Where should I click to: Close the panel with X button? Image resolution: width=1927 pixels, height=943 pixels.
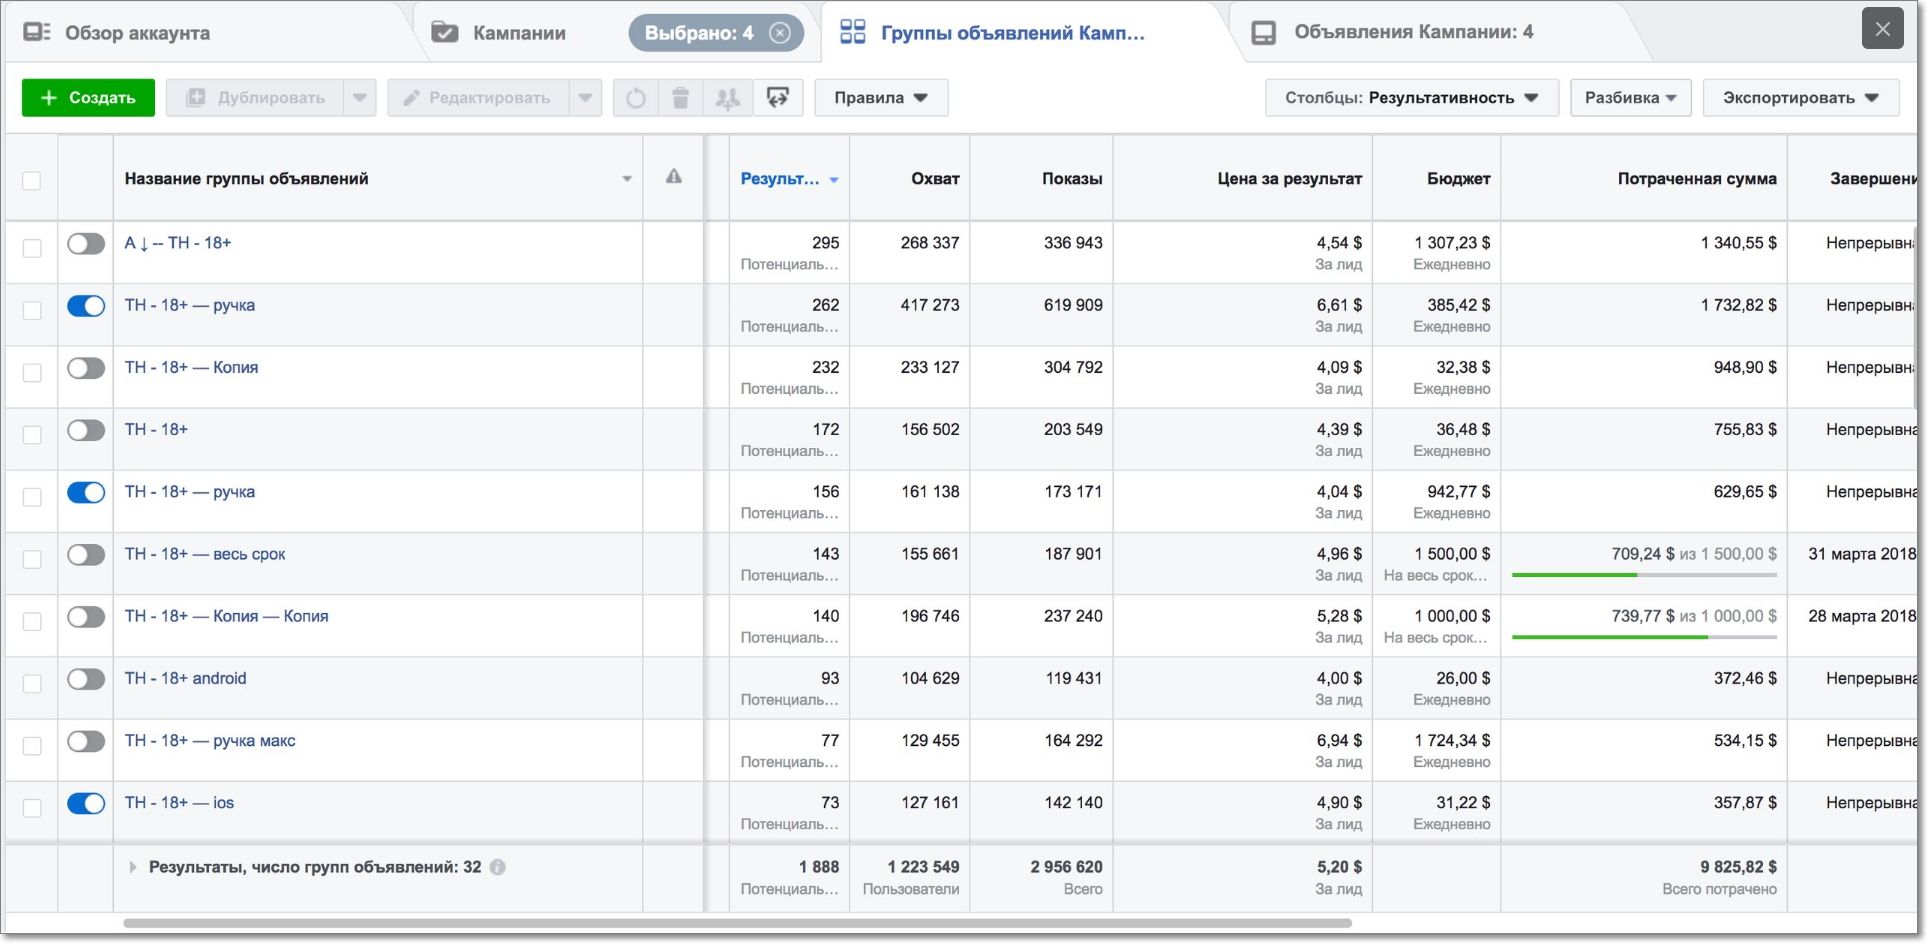pyautogui.click(x=1882, y=29)
